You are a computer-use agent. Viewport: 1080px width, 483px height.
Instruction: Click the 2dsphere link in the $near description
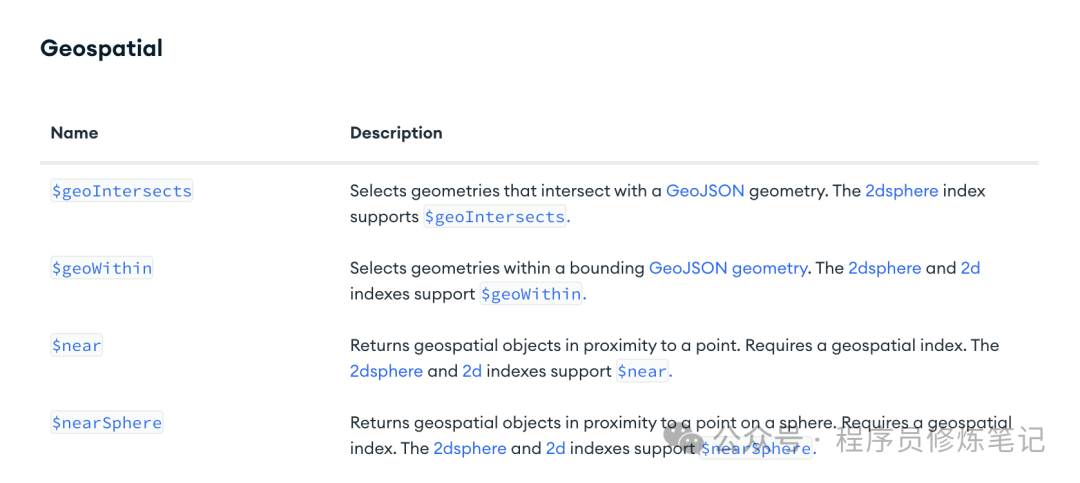[386, 371]
